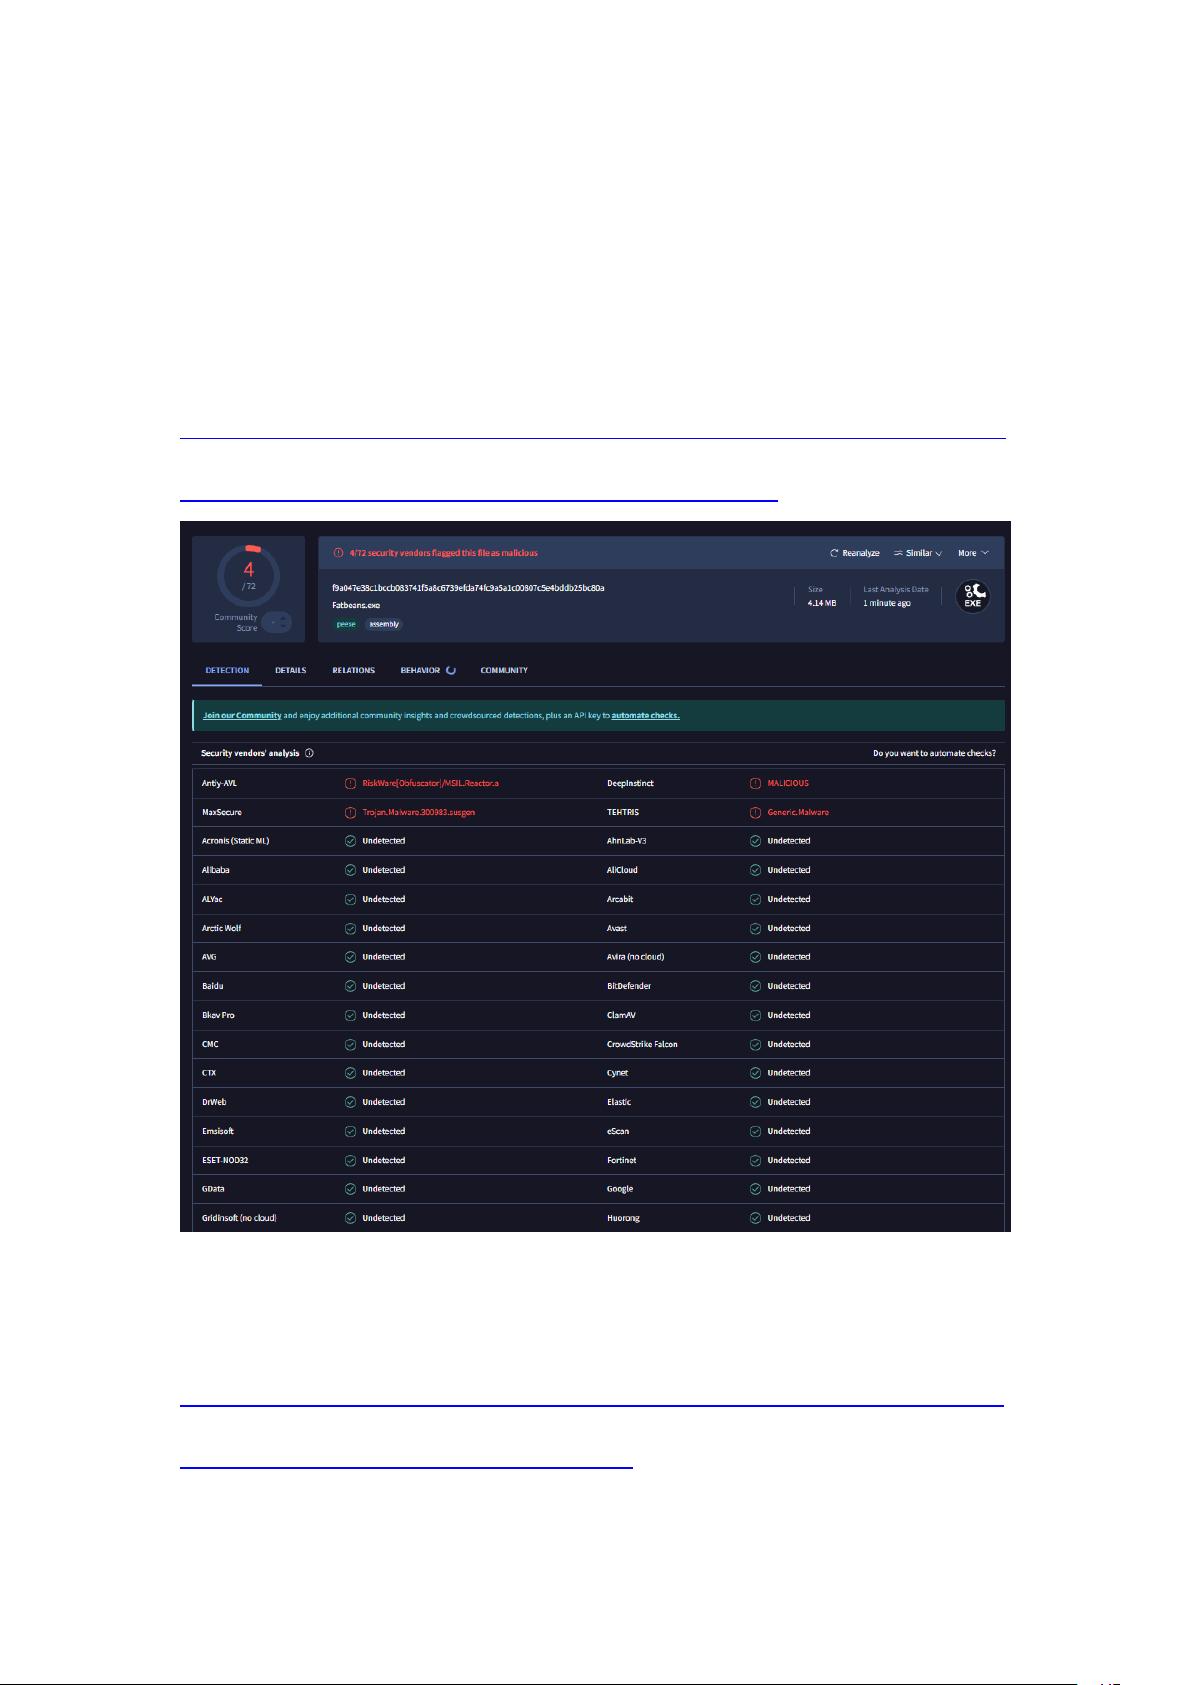
Task: Click Do you want to automate checks?
Action: pos(934,753)
